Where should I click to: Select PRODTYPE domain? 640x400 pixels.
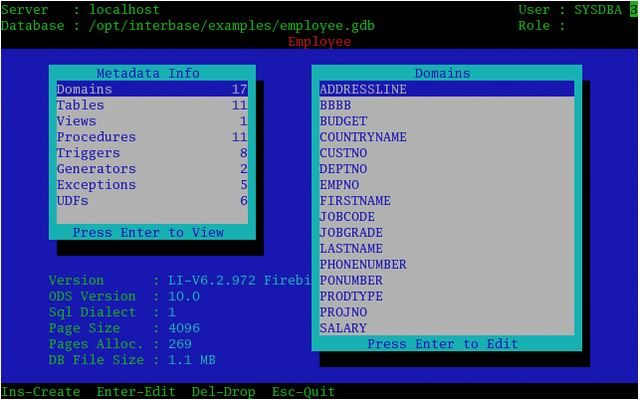pyautogui.click(x=447, y=296)
